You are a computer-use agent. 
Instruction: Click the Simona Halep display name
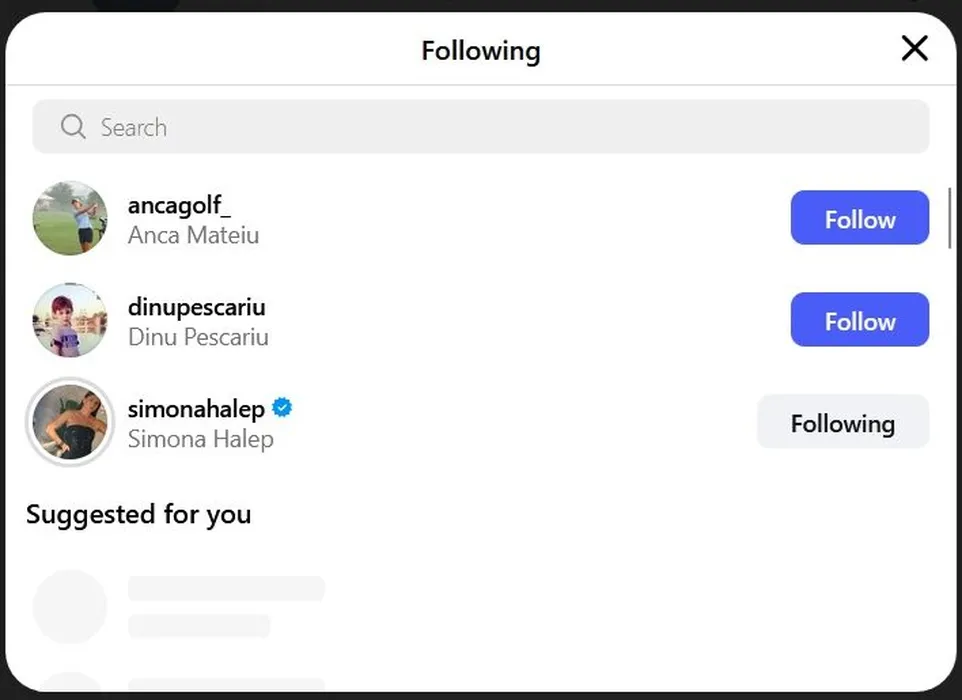200,440
